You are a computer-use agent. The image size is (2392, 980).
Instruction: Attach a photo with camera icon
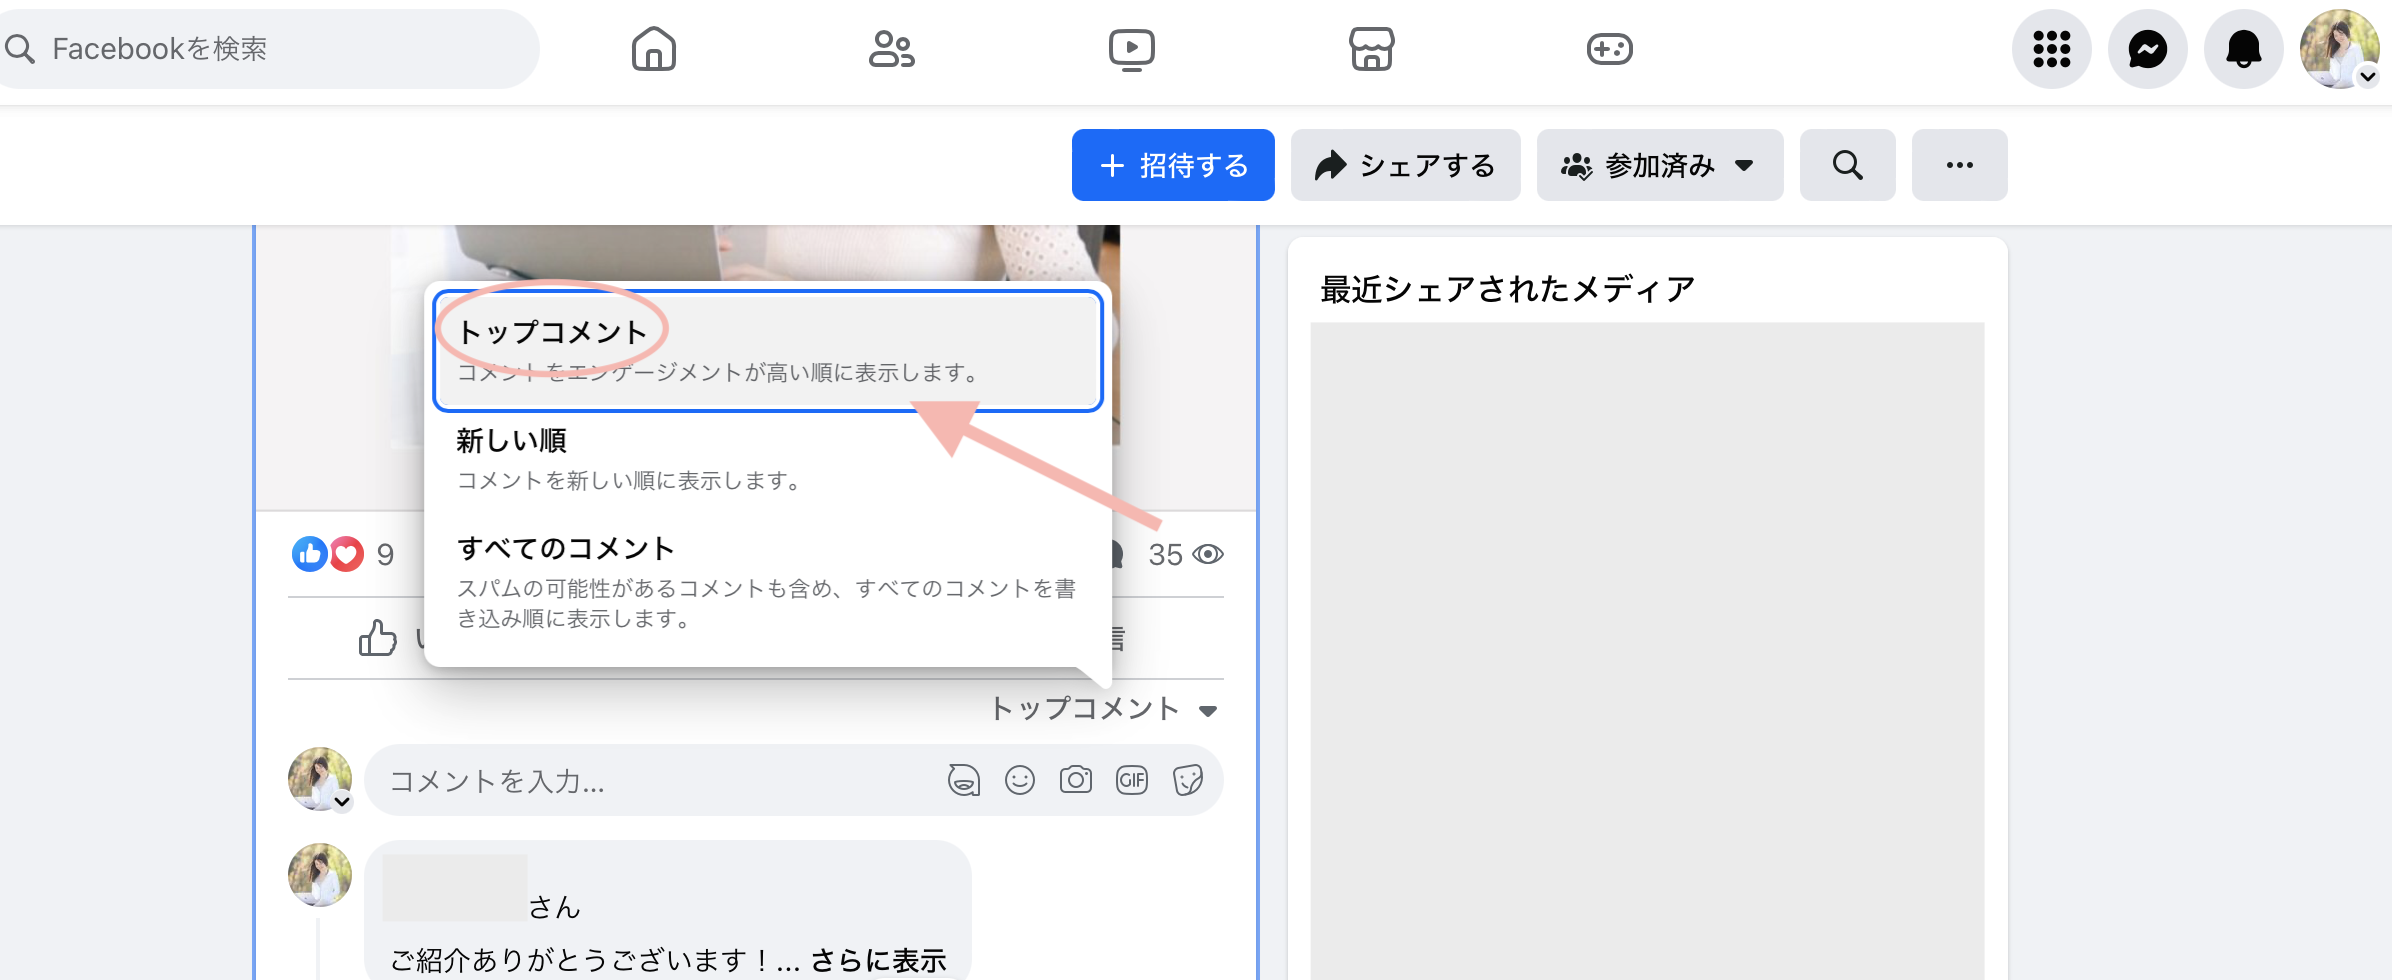(1075, 780)
